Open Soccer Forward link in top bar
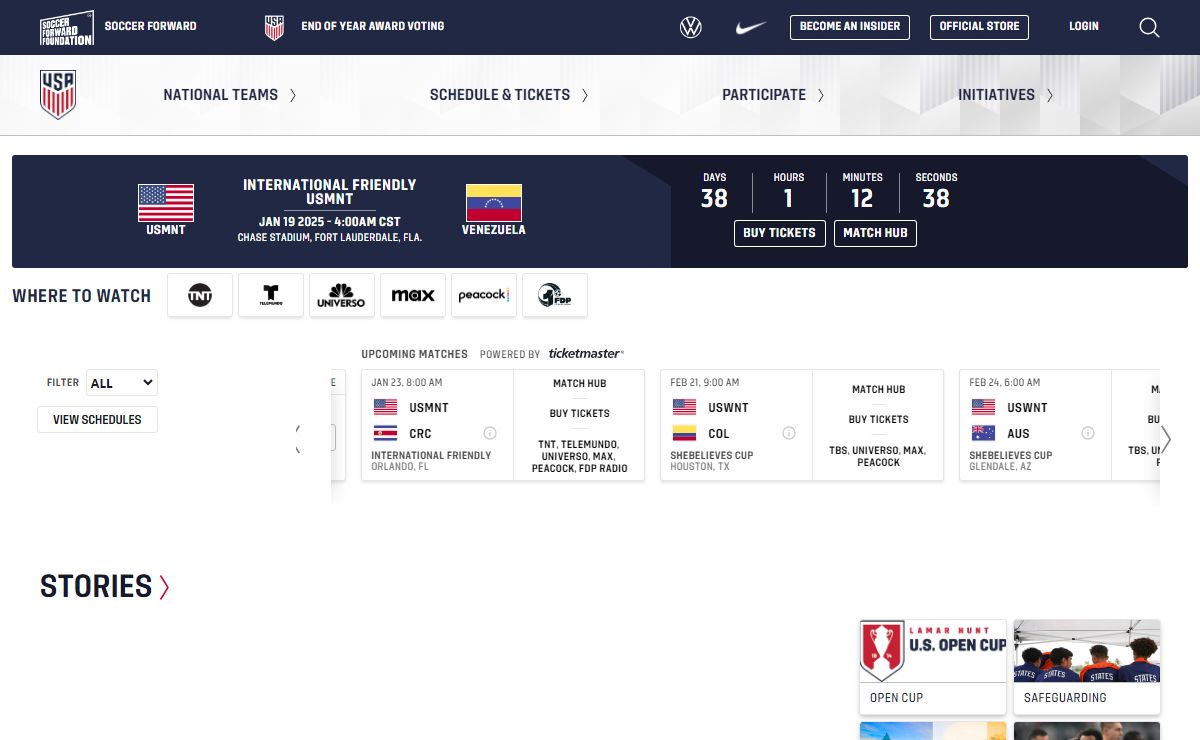The width and height of the screenshot is (1200, 740). pos(151,26)
